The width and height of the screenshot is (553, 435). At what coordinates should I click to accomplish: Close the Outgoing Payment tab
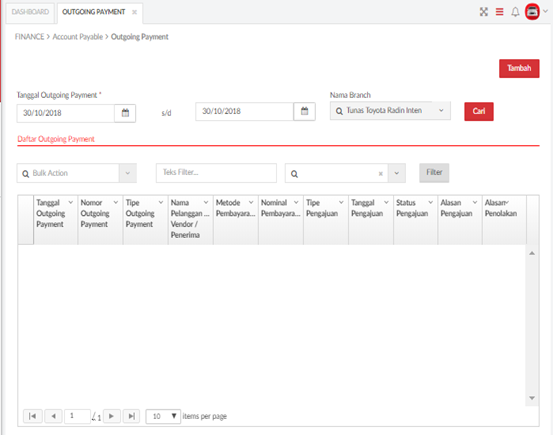[134, 12]
